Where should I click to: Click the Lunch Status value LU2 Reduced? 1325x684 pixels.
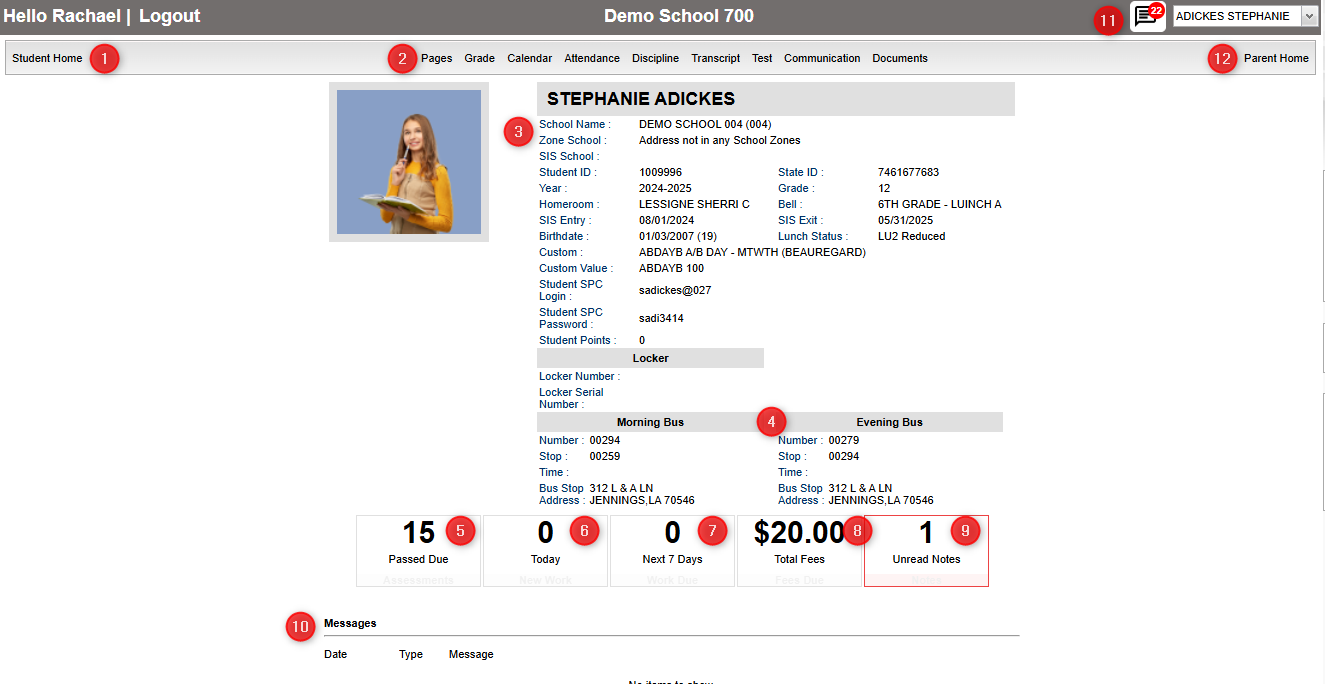911,236
